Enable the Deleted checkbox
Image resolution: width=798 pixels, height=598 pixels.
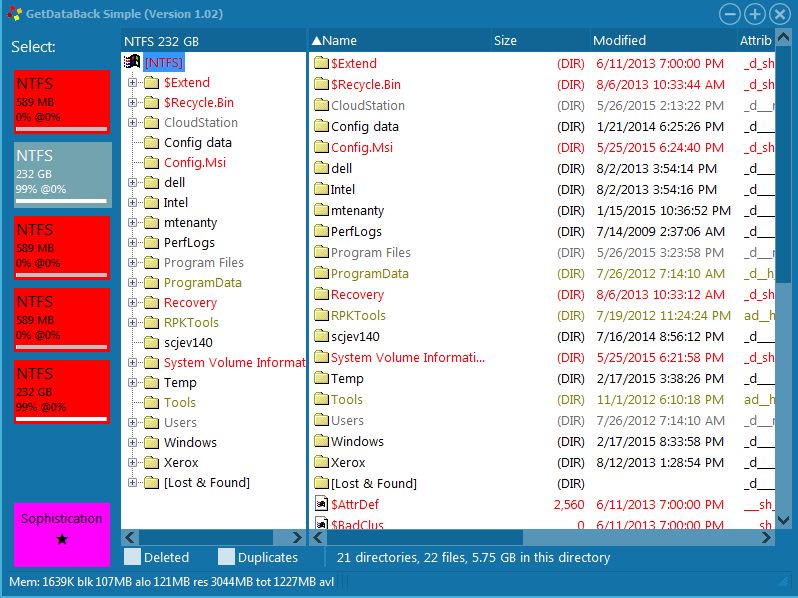(132, 557)
